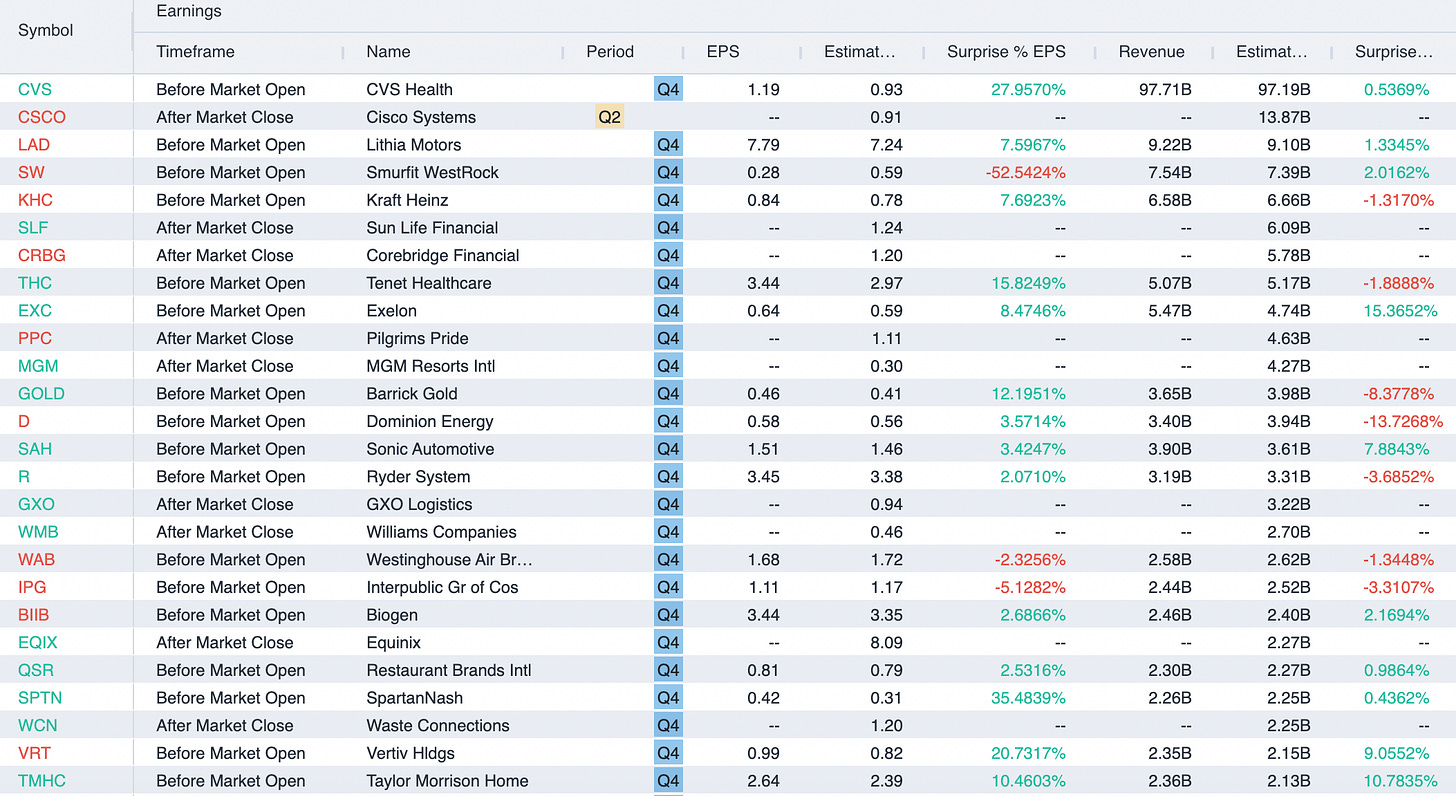This screenshot has height=796, width=1456.
Task: Click the CVS Health company name
Action: (409, 90)
